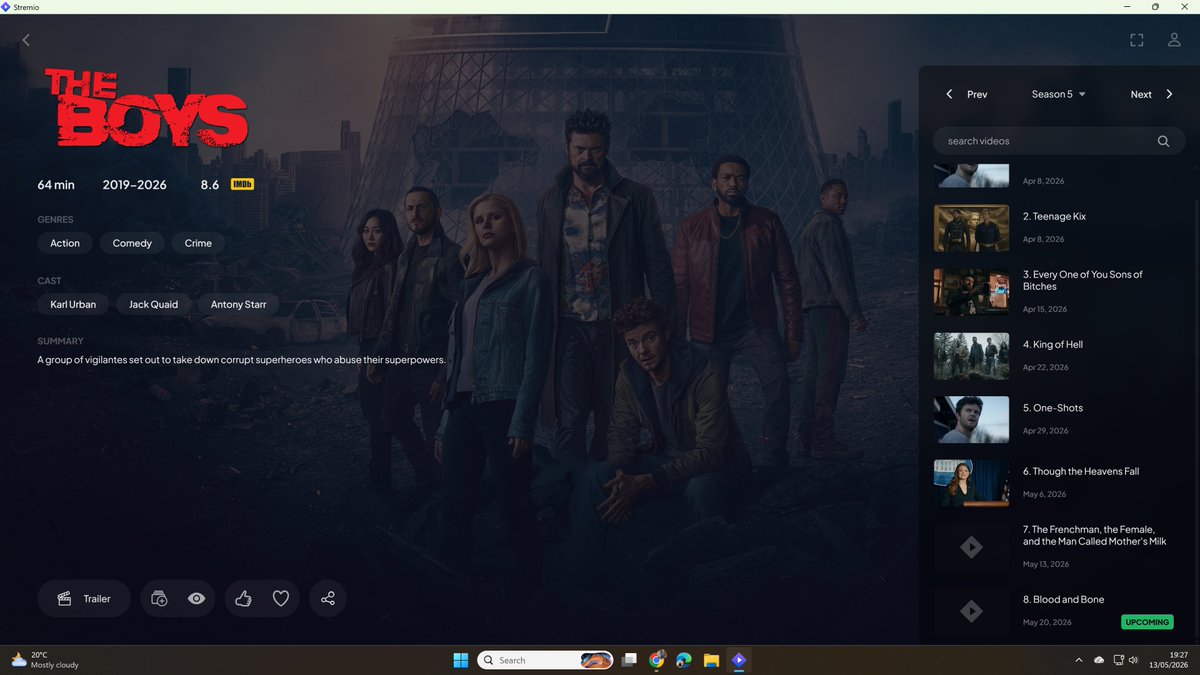This screenshot has height=675, width=1200.
Task: Click the 'Apr 29, 2026' date
Action: coord(1045,431)
